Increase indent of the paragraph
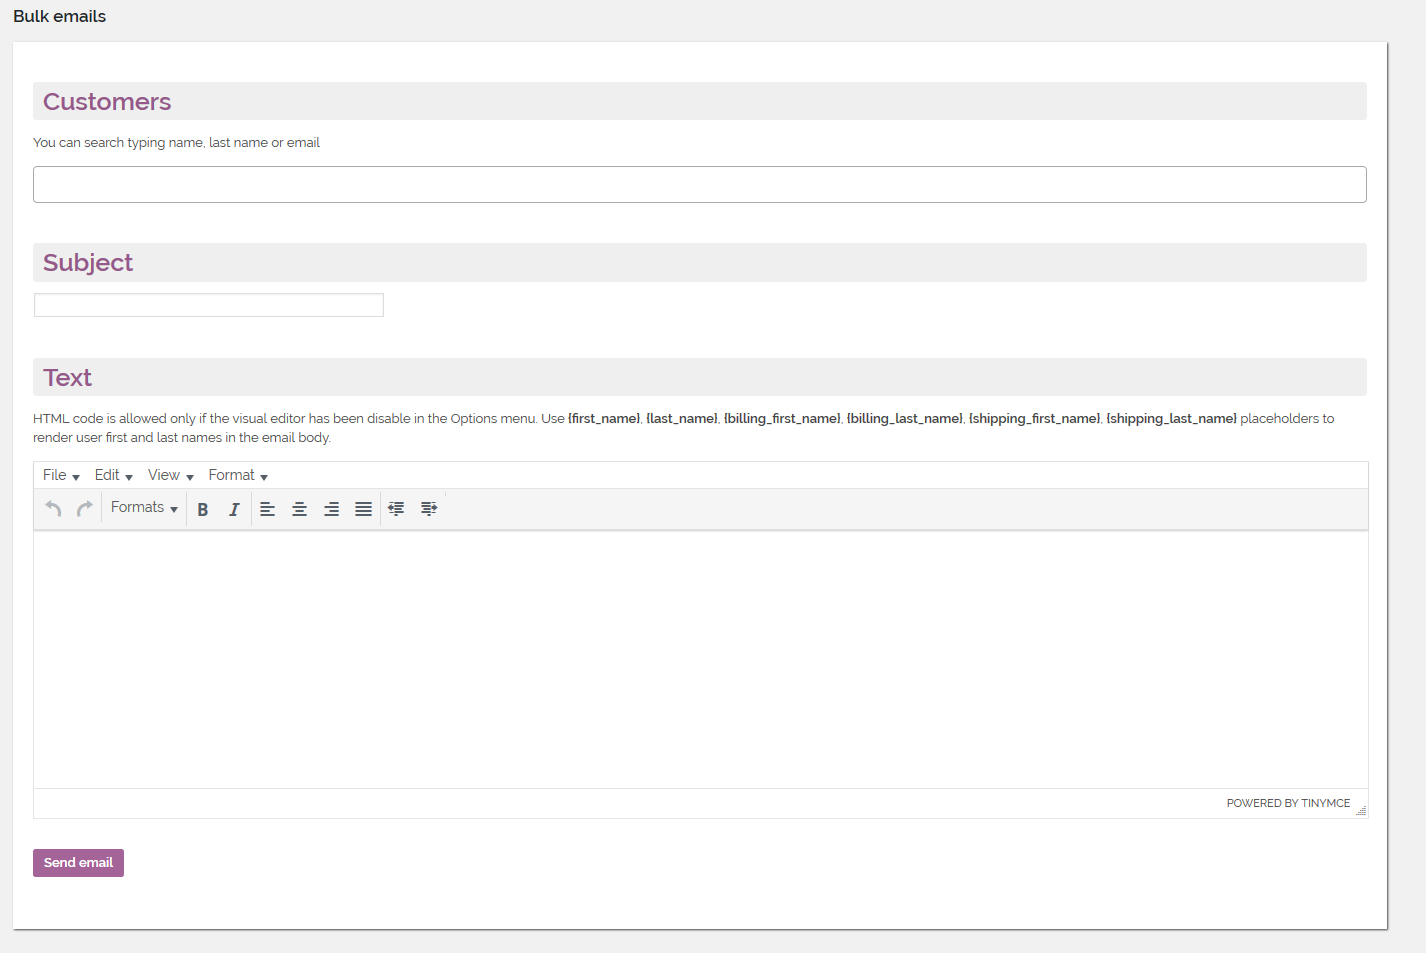 (429, 509)
